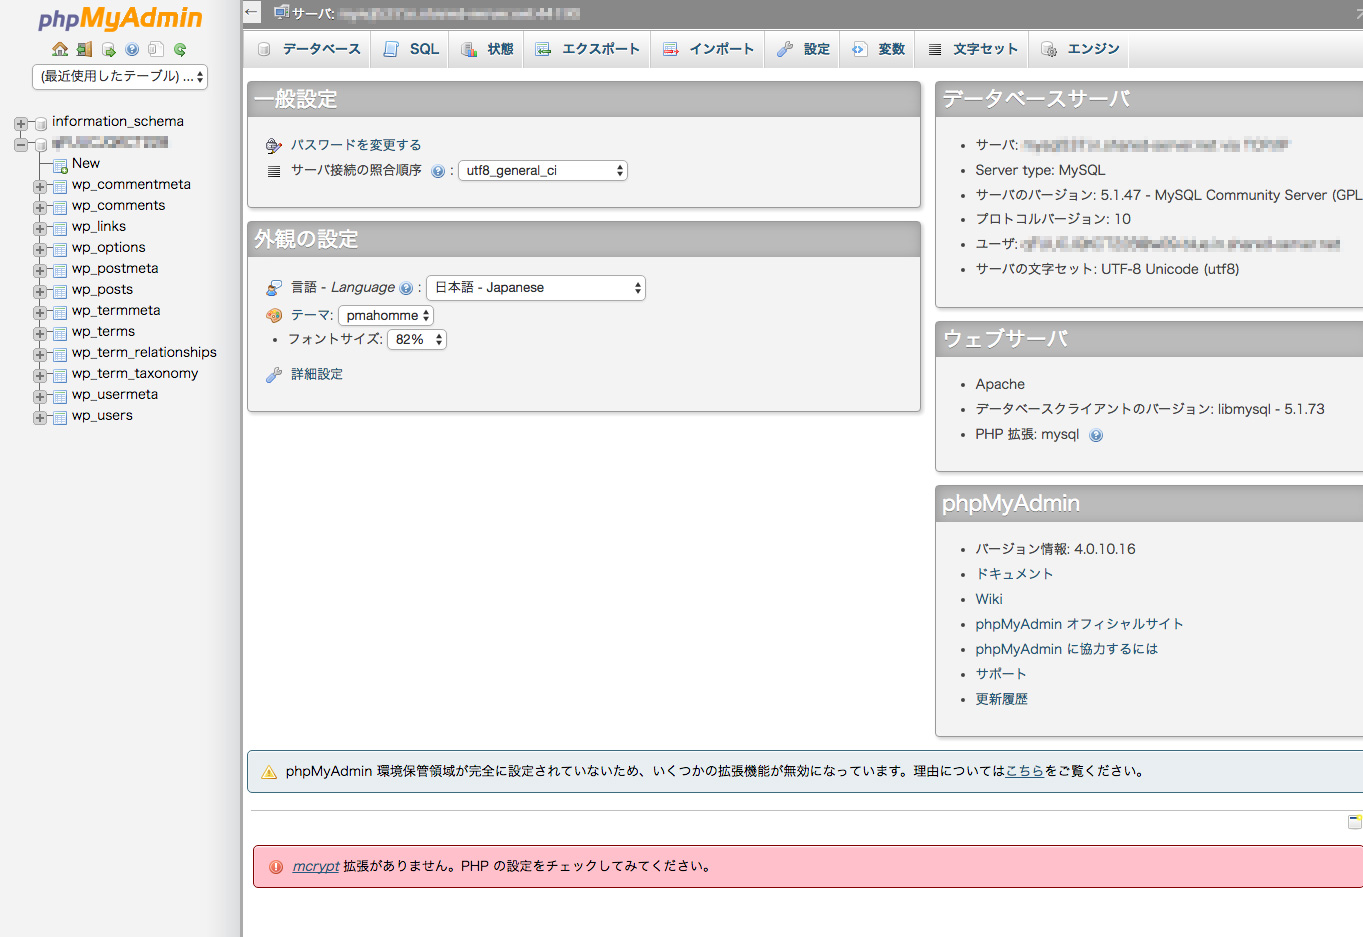Image resolution: width=1363 pixels, height=937 pixels.
Task: Open the wp_term_relationships table
Action: click(144, 352)
